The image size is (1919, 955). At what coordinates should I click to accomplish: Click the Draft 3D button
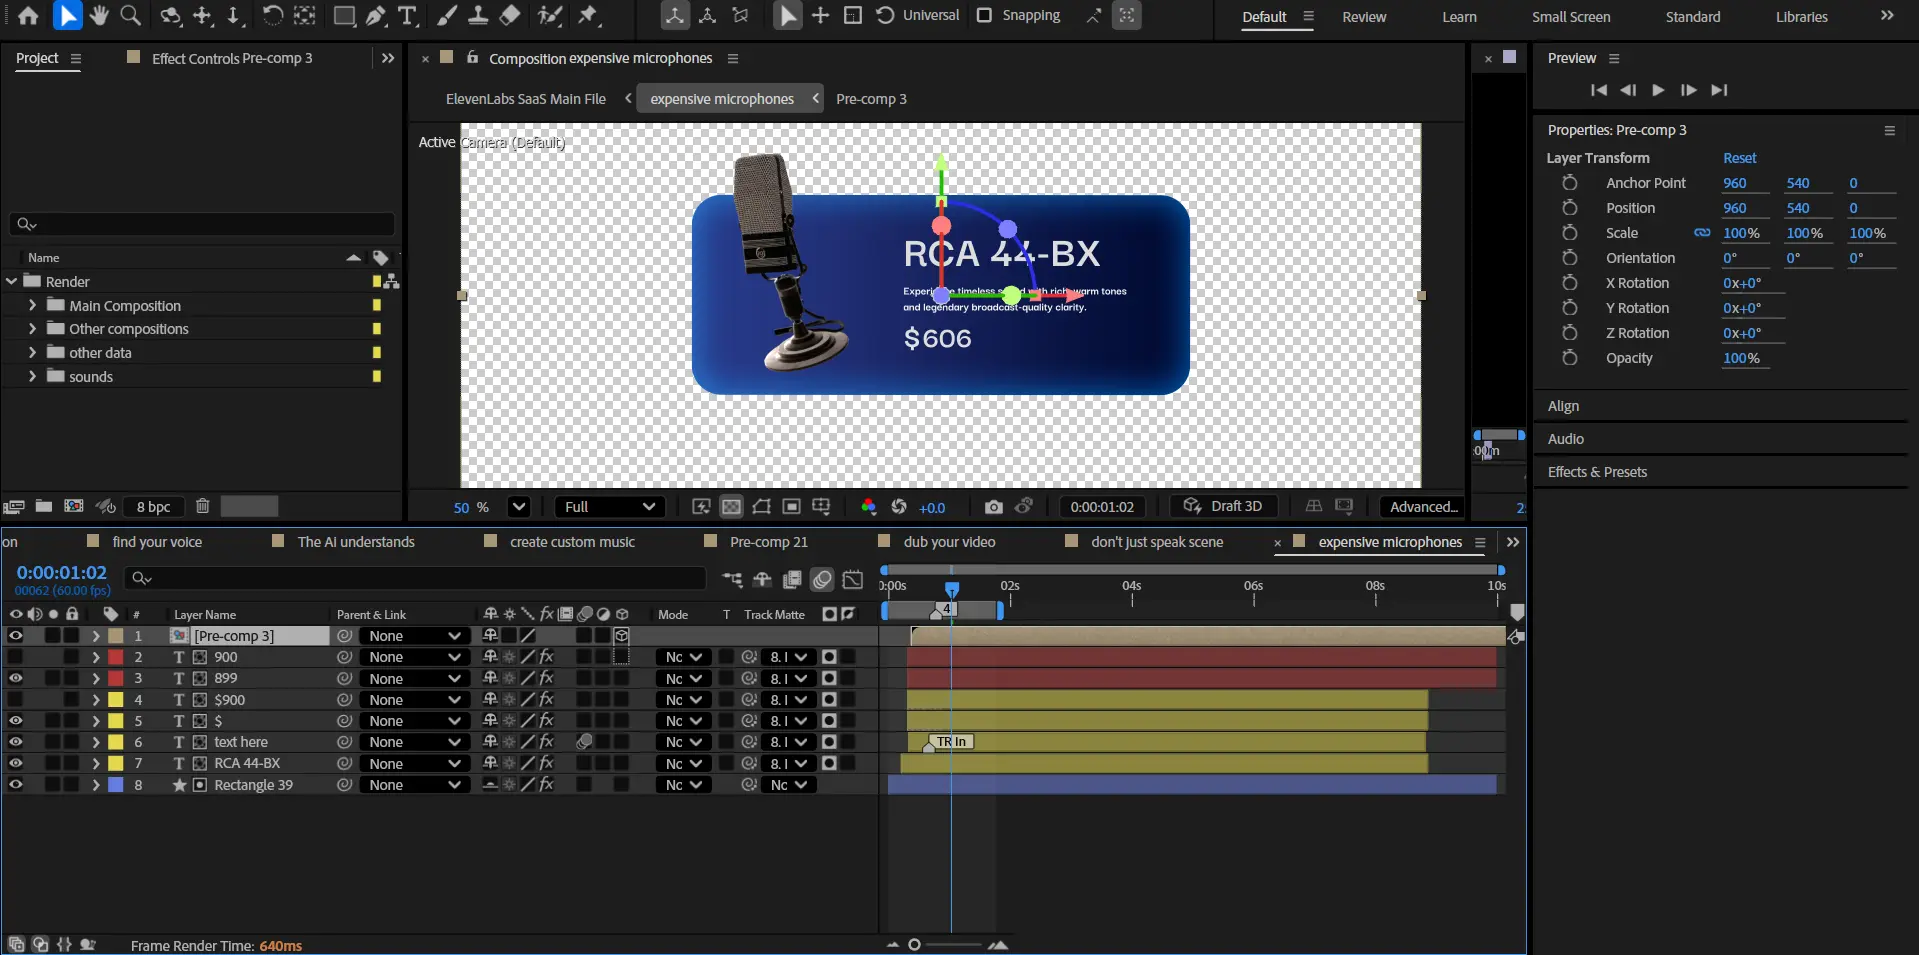point(1223,507)
